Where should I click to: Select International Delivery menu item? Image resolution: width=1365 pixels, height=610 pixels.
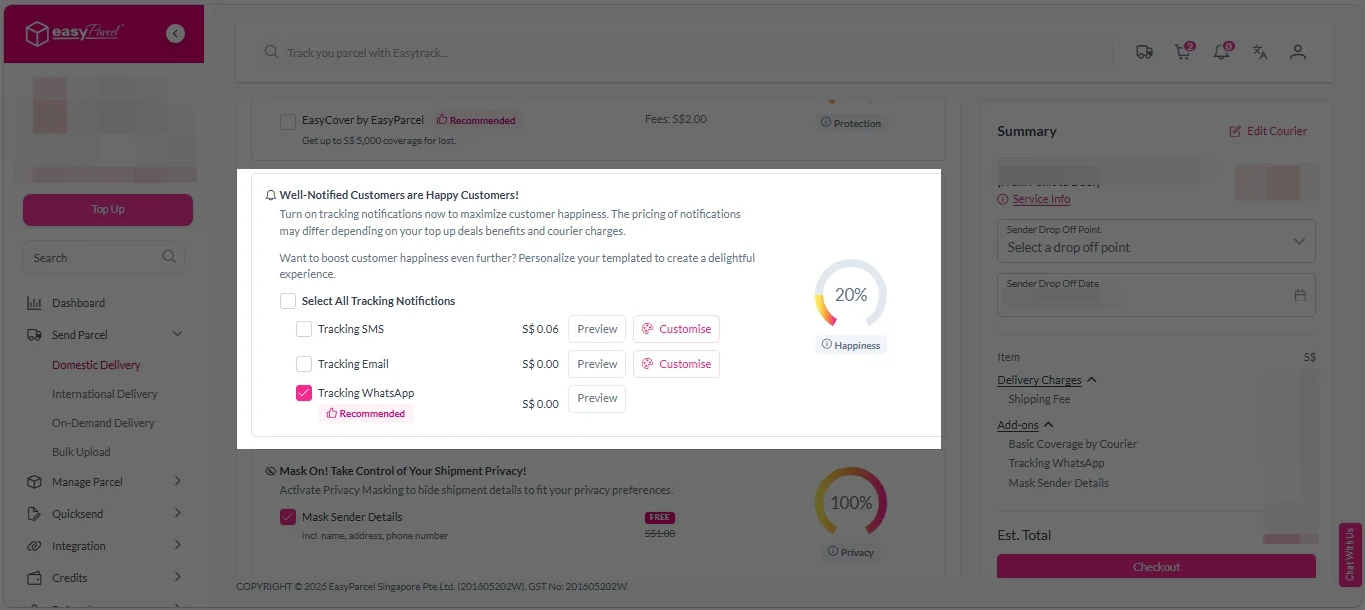pos(105,394)
